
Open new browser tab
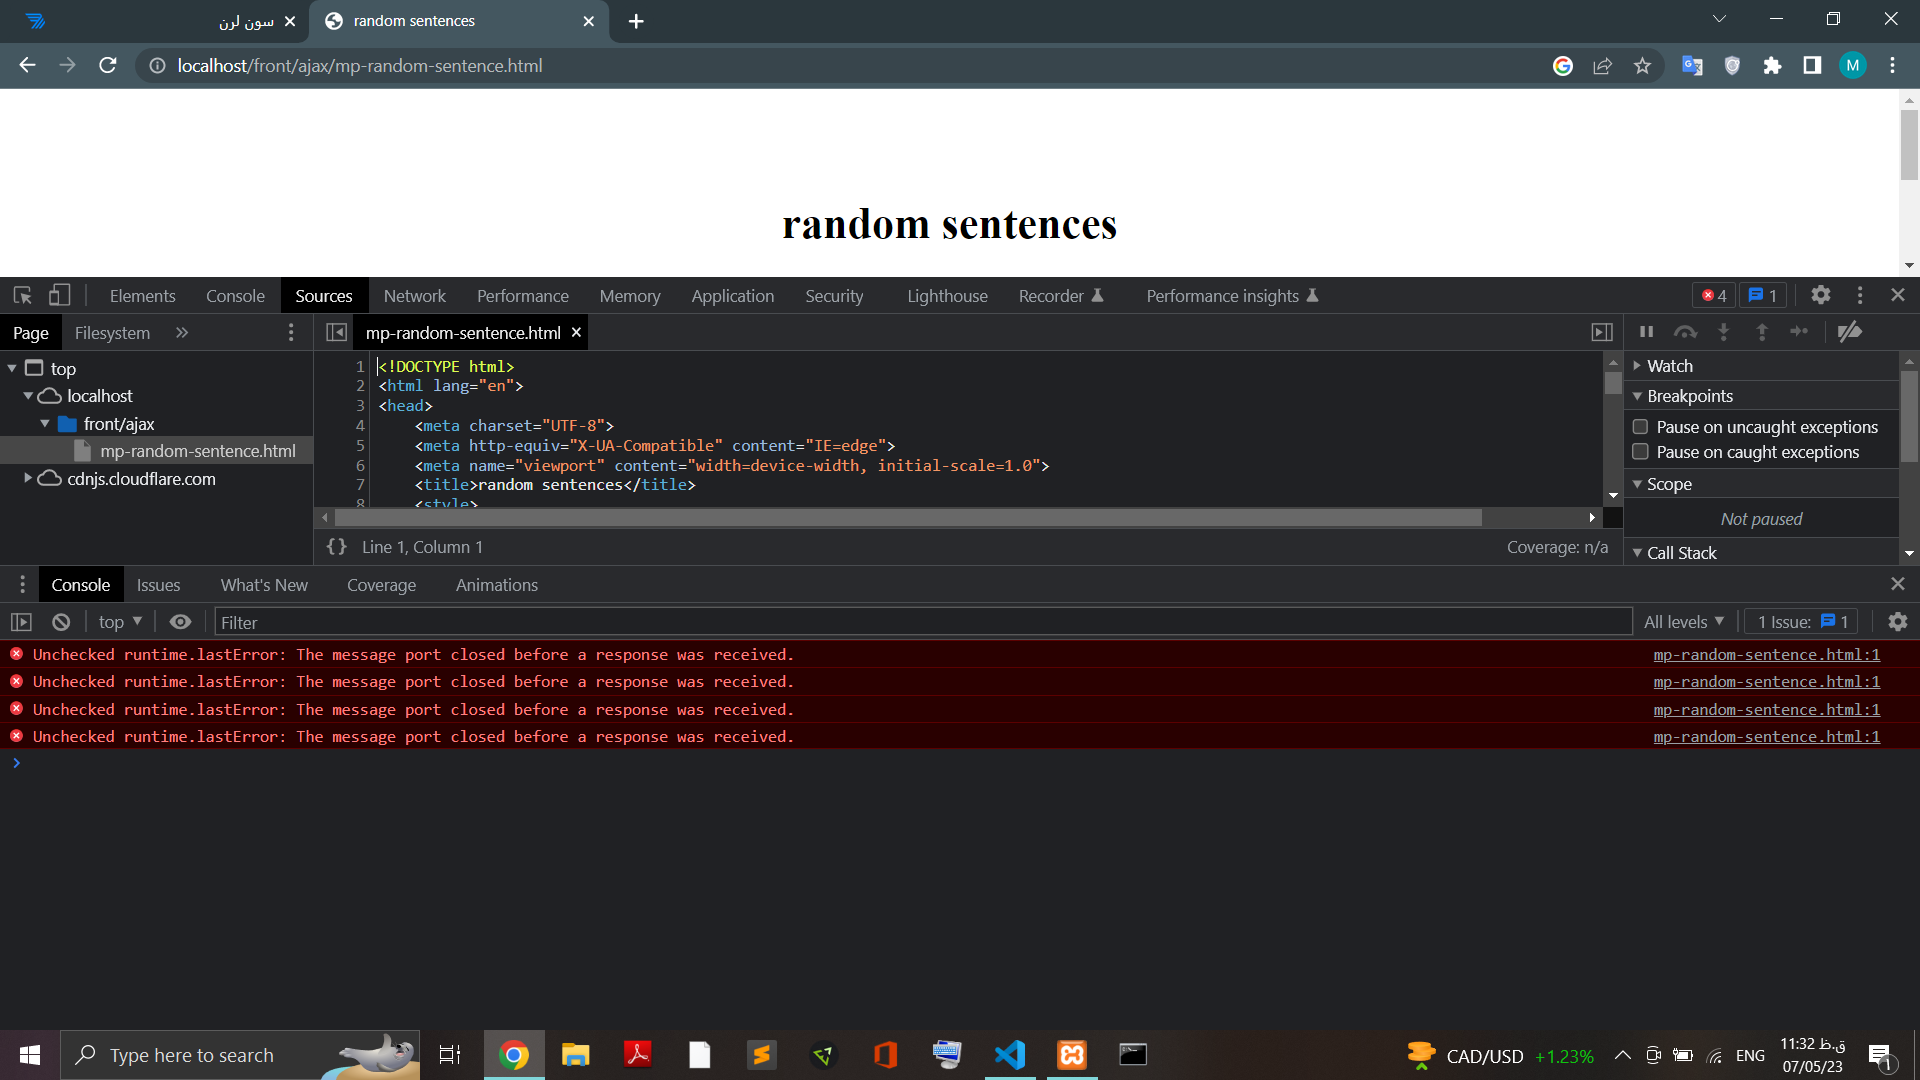click(x=636, y=21)
